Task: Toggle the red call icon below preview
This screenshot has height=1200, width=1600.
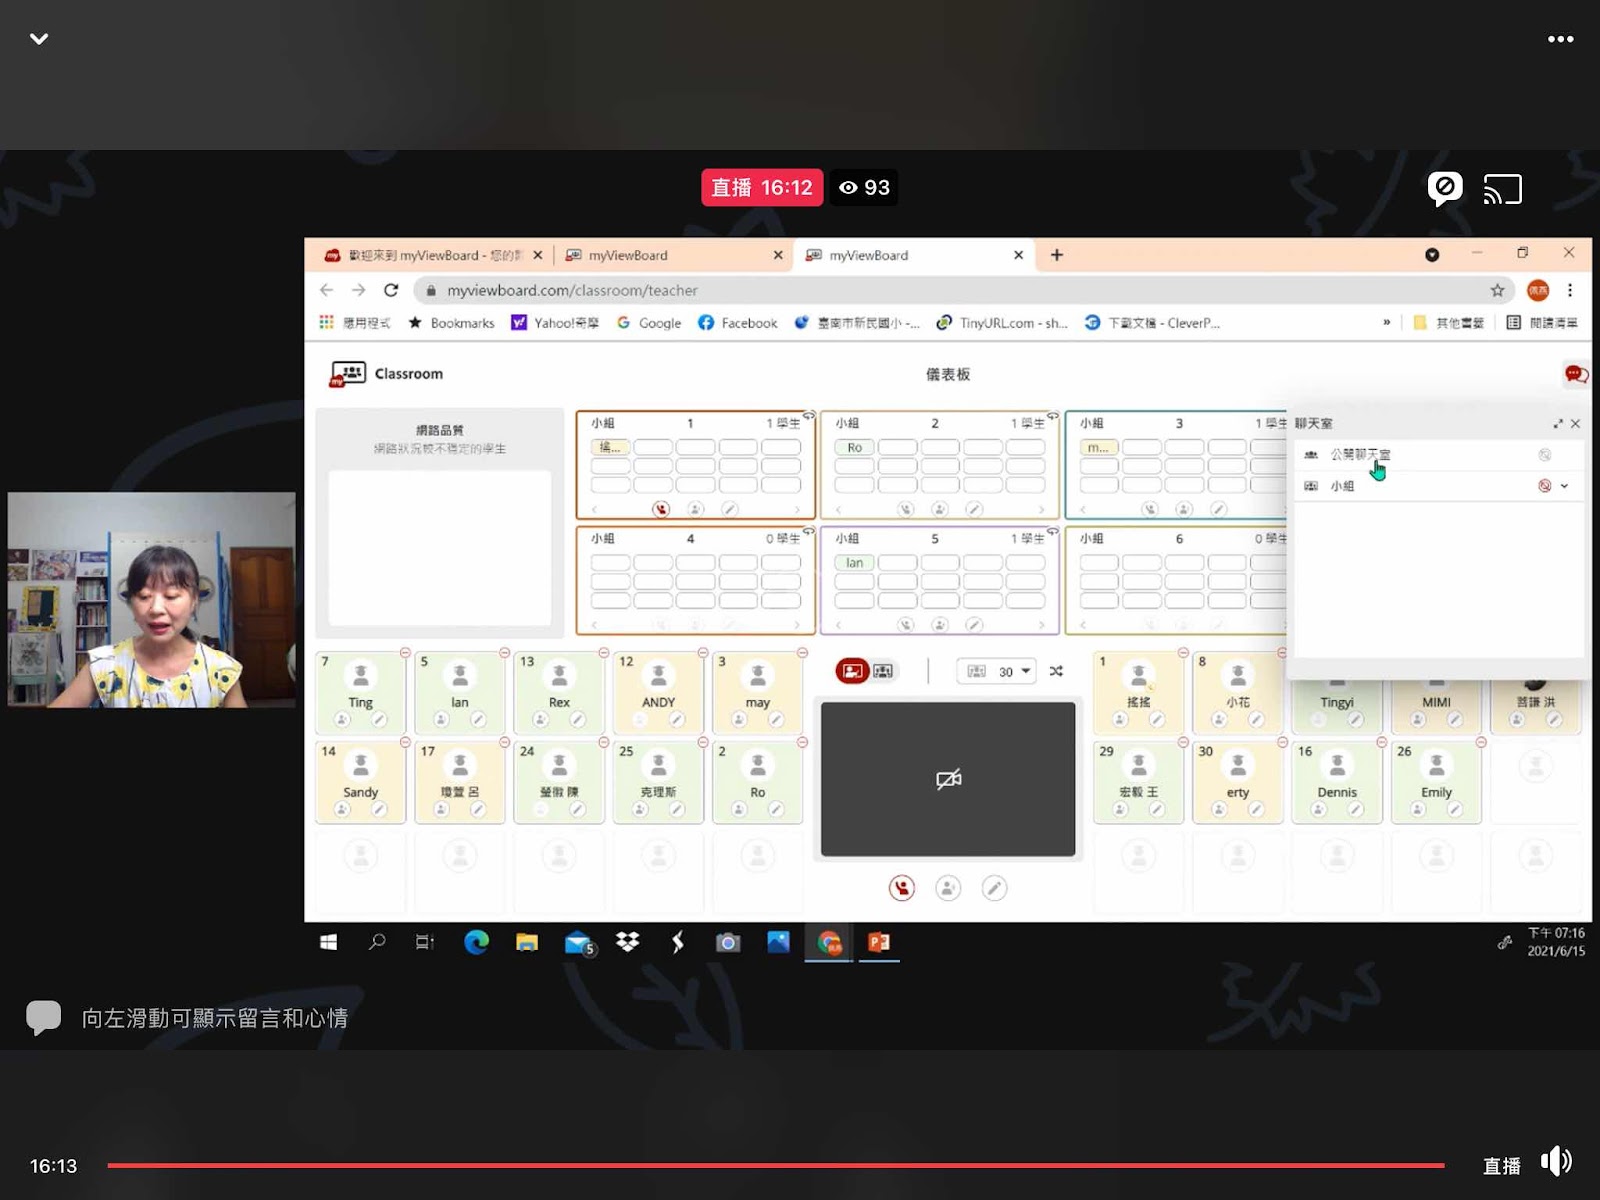Action: tap(902, 888)
